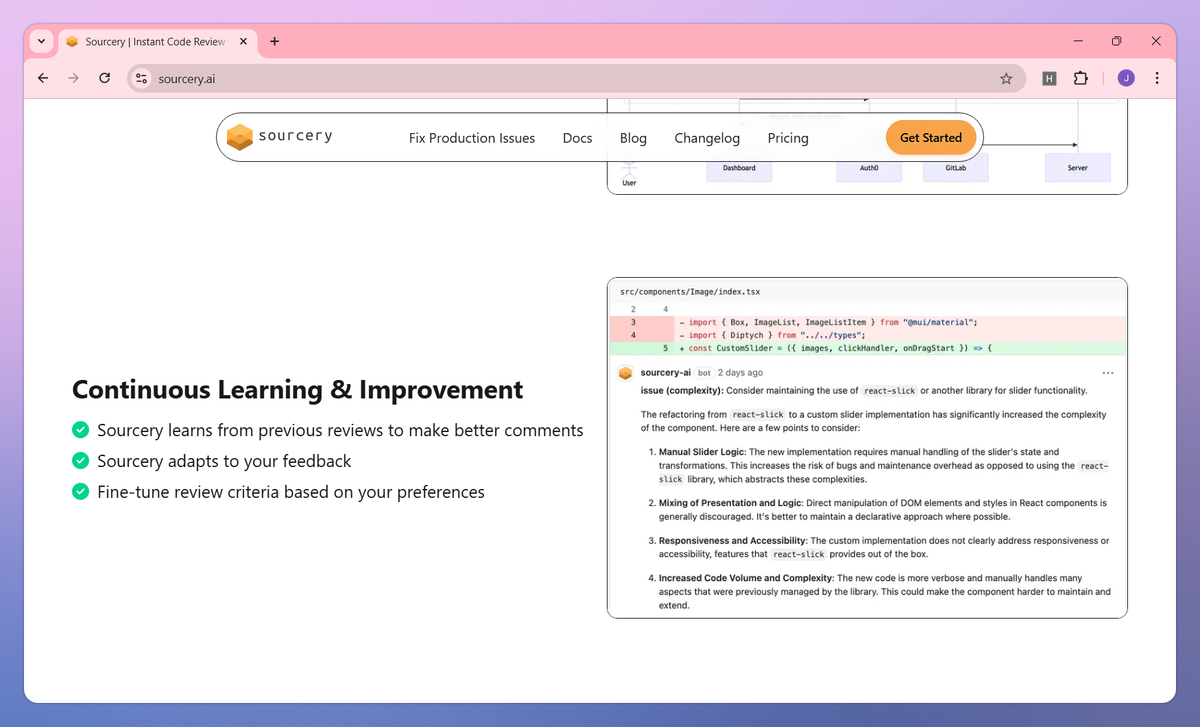
Task: Click the sourcery-ai bot avatar on the comment
Action: pos(625,372)
